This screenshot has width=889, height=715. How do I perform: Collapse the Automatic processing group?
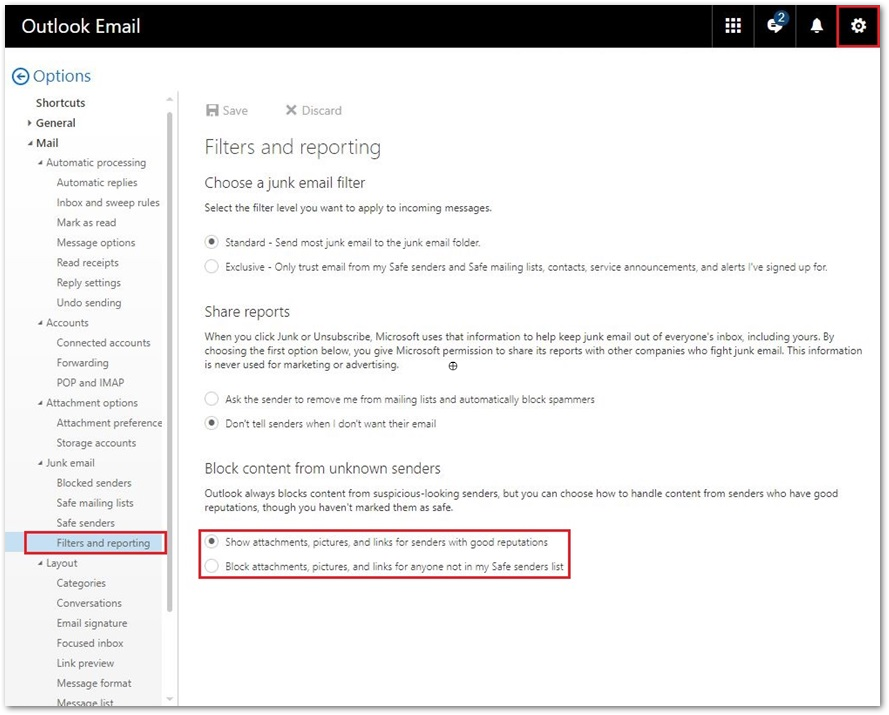(x=40, y=163)
